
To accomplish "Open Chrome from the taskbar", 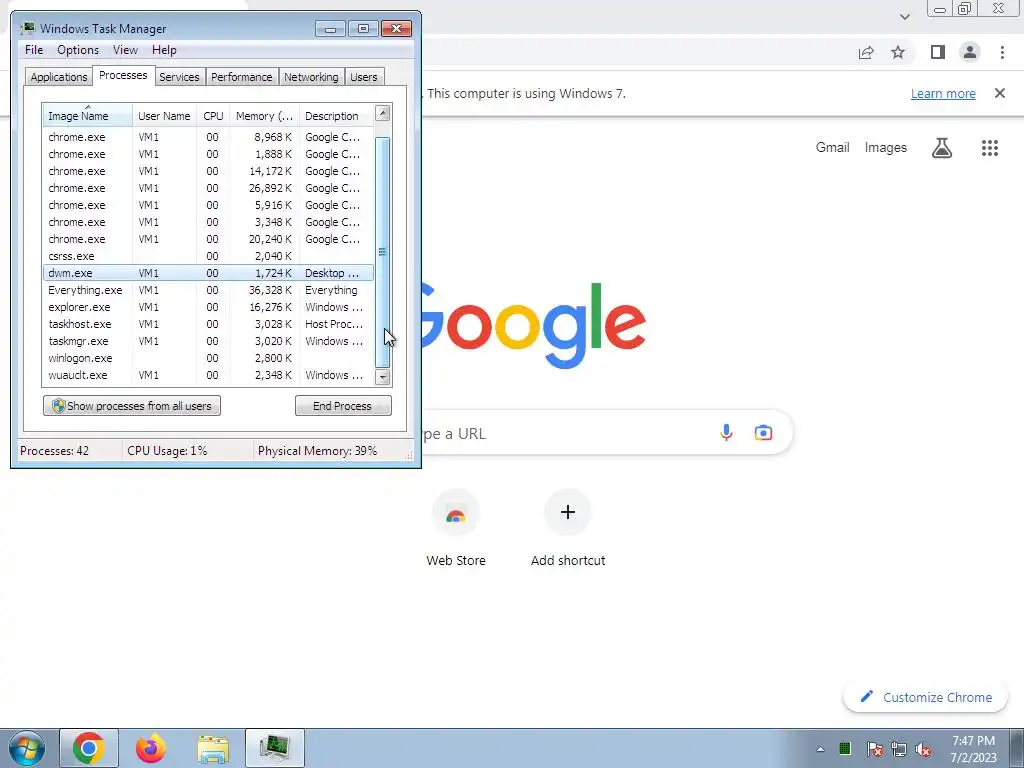I will 89,748.
